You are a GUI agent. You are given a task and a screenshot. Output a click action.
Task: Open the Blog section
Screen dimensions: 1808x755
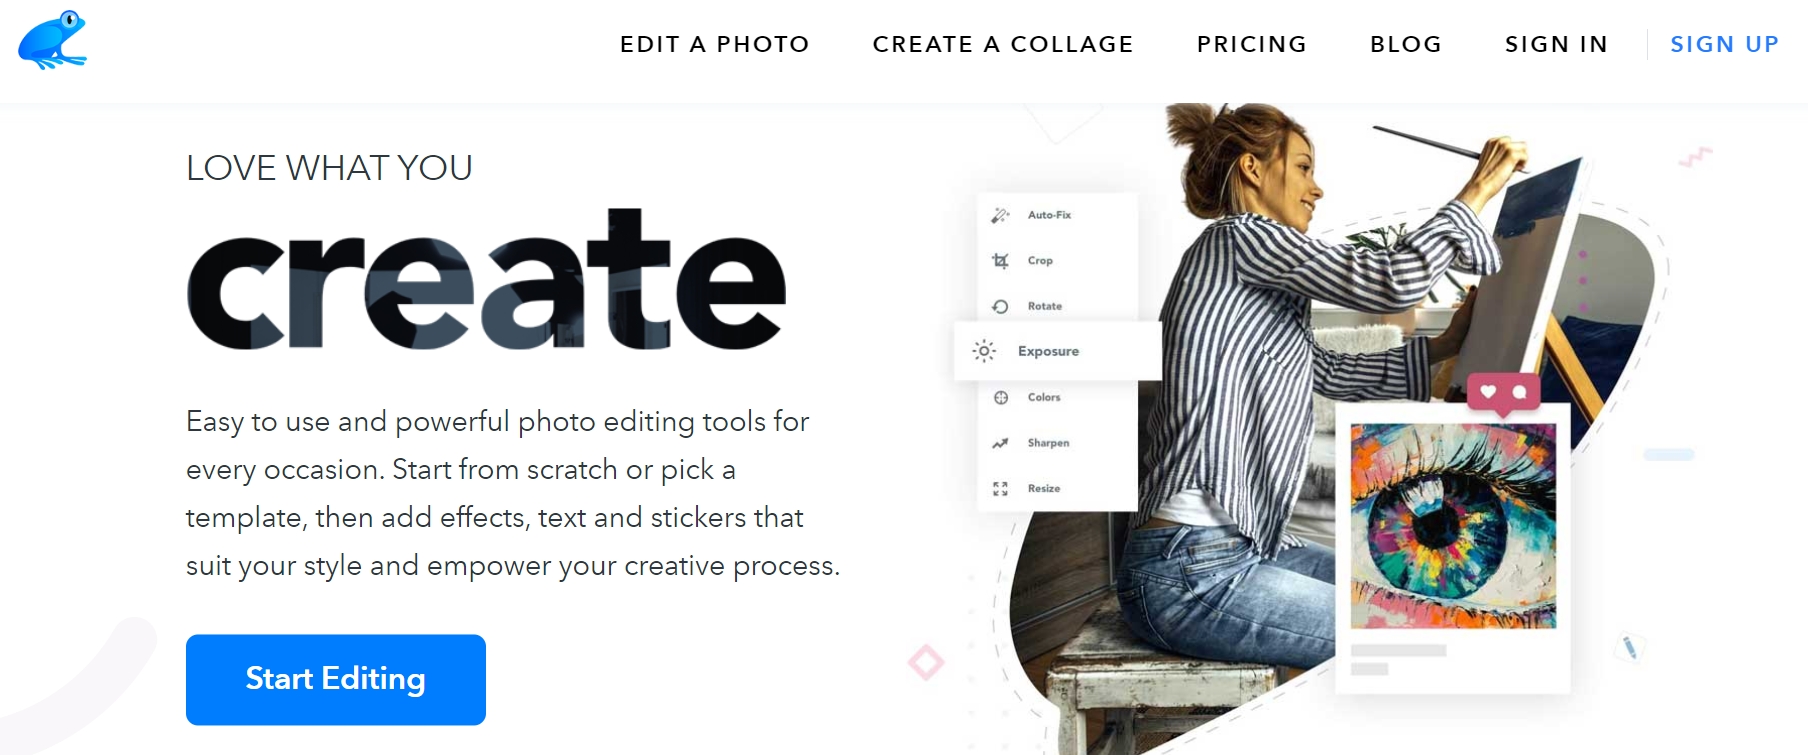pos(1405,44)
